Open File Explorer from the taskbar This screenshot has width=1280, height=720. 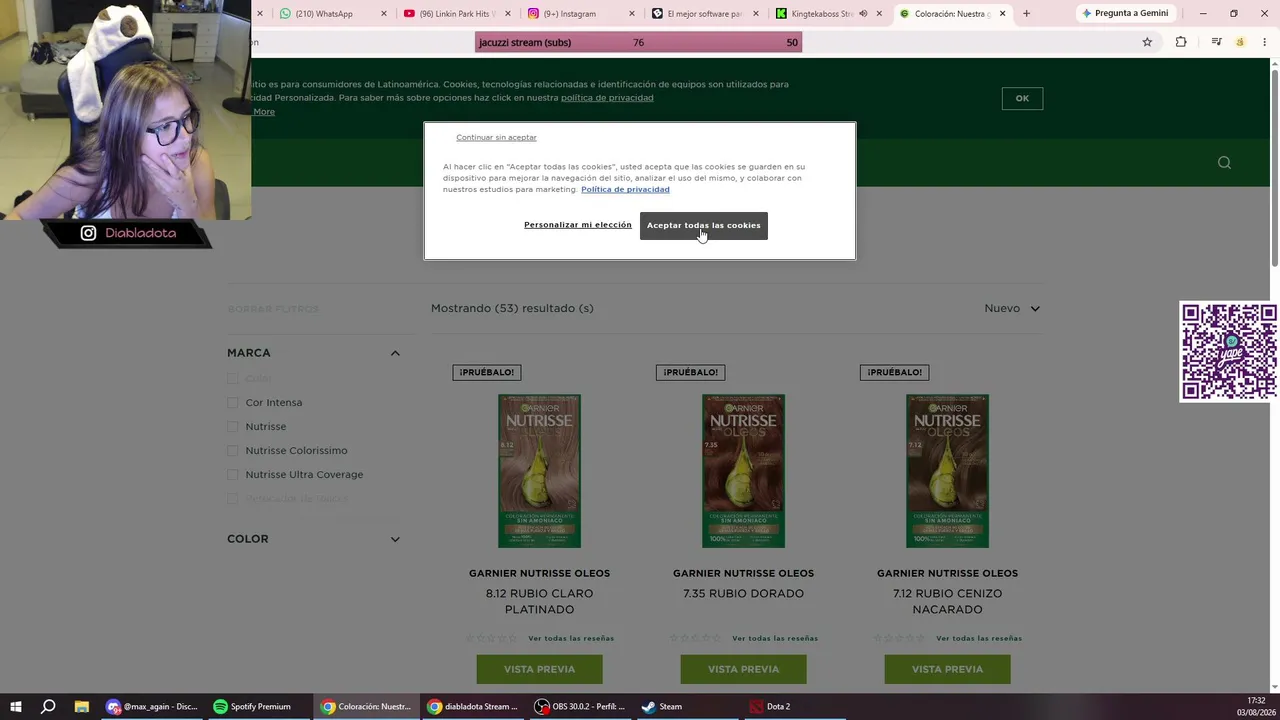pyautogui.click(x=82, y=706)
